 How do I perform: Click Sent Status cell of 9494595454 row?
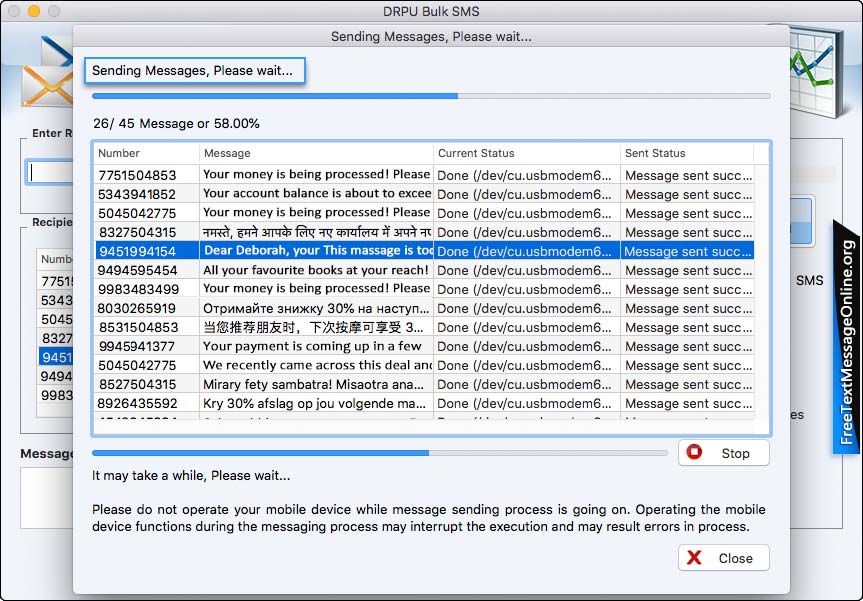pyautogui.click(x=687, y=270)
